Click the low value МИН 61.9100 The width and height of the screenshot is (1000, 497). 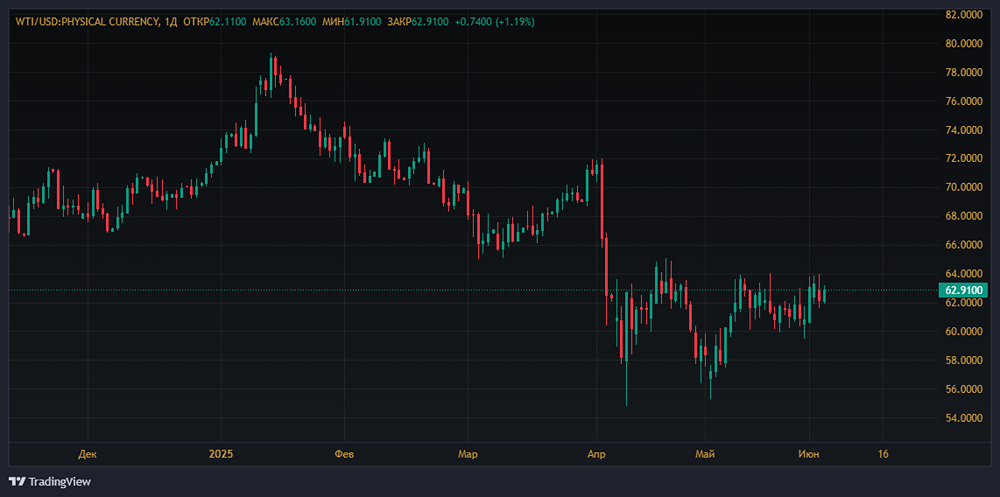coord(351,22)
